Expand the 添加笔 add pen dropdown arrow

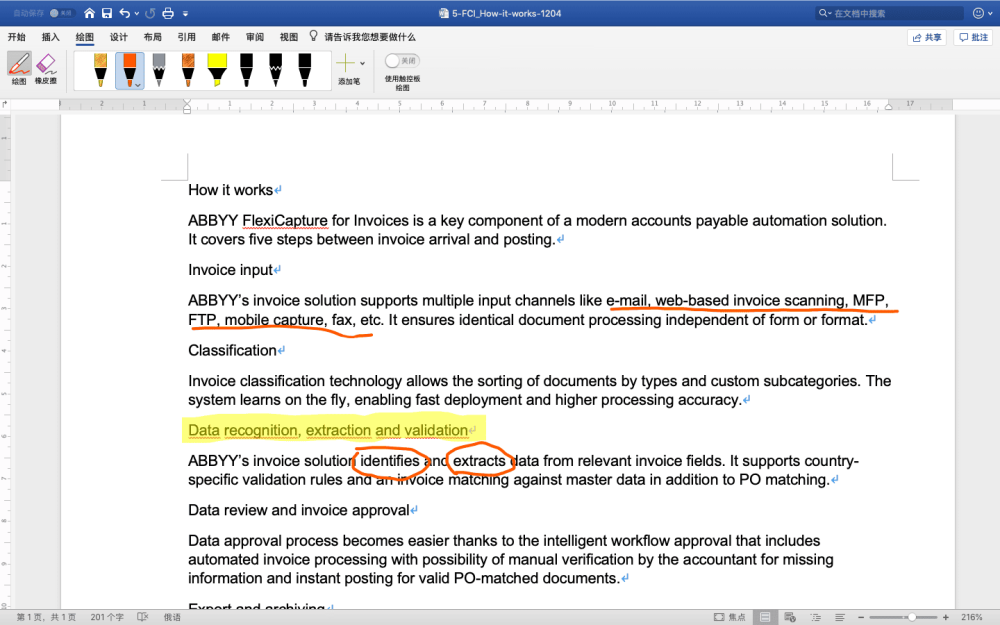tap(362, 63)
